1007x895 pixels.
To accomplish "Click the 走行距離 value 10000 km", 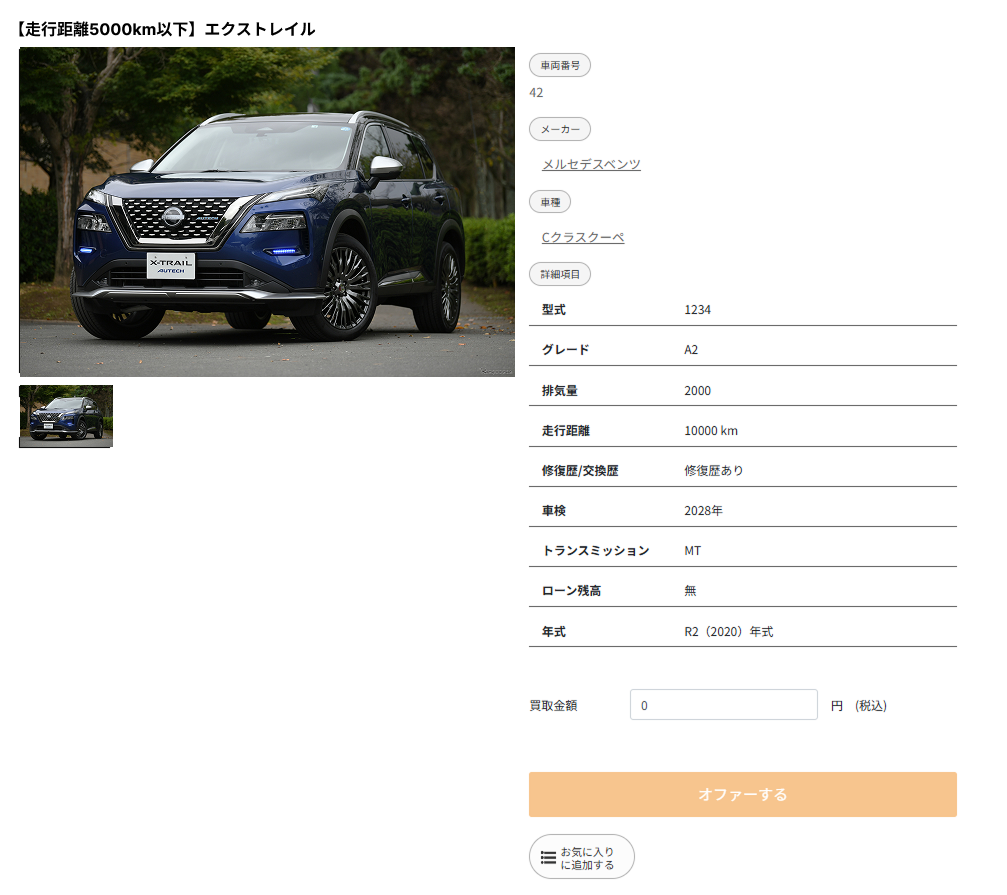I will pyautogui.click(x=710, y=431).
